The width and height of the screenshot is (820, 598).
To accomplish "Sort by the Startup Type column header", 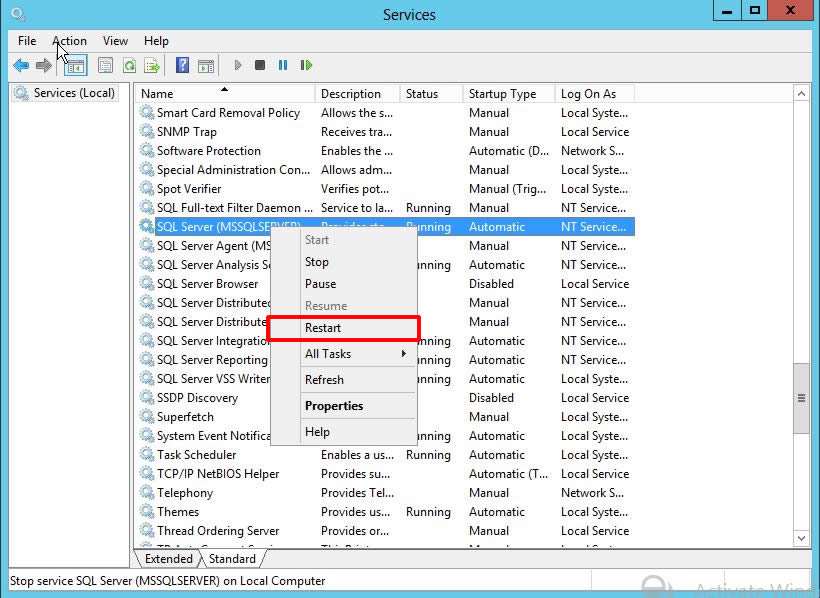I will [x=503, y=94].
